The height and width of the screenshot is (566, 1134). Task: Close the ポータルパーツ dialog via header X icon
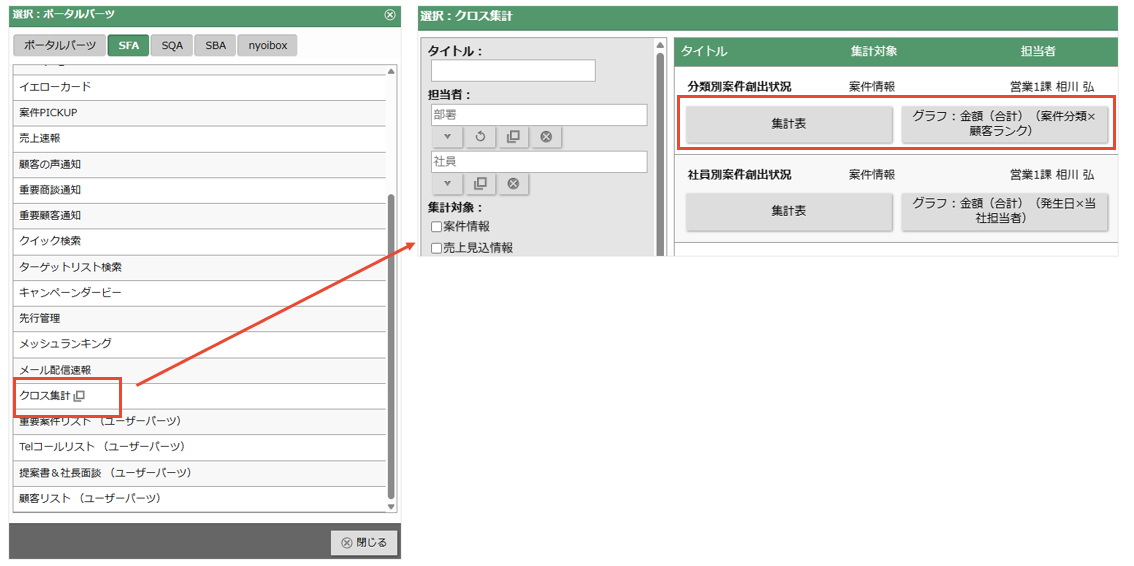(389, 15)
